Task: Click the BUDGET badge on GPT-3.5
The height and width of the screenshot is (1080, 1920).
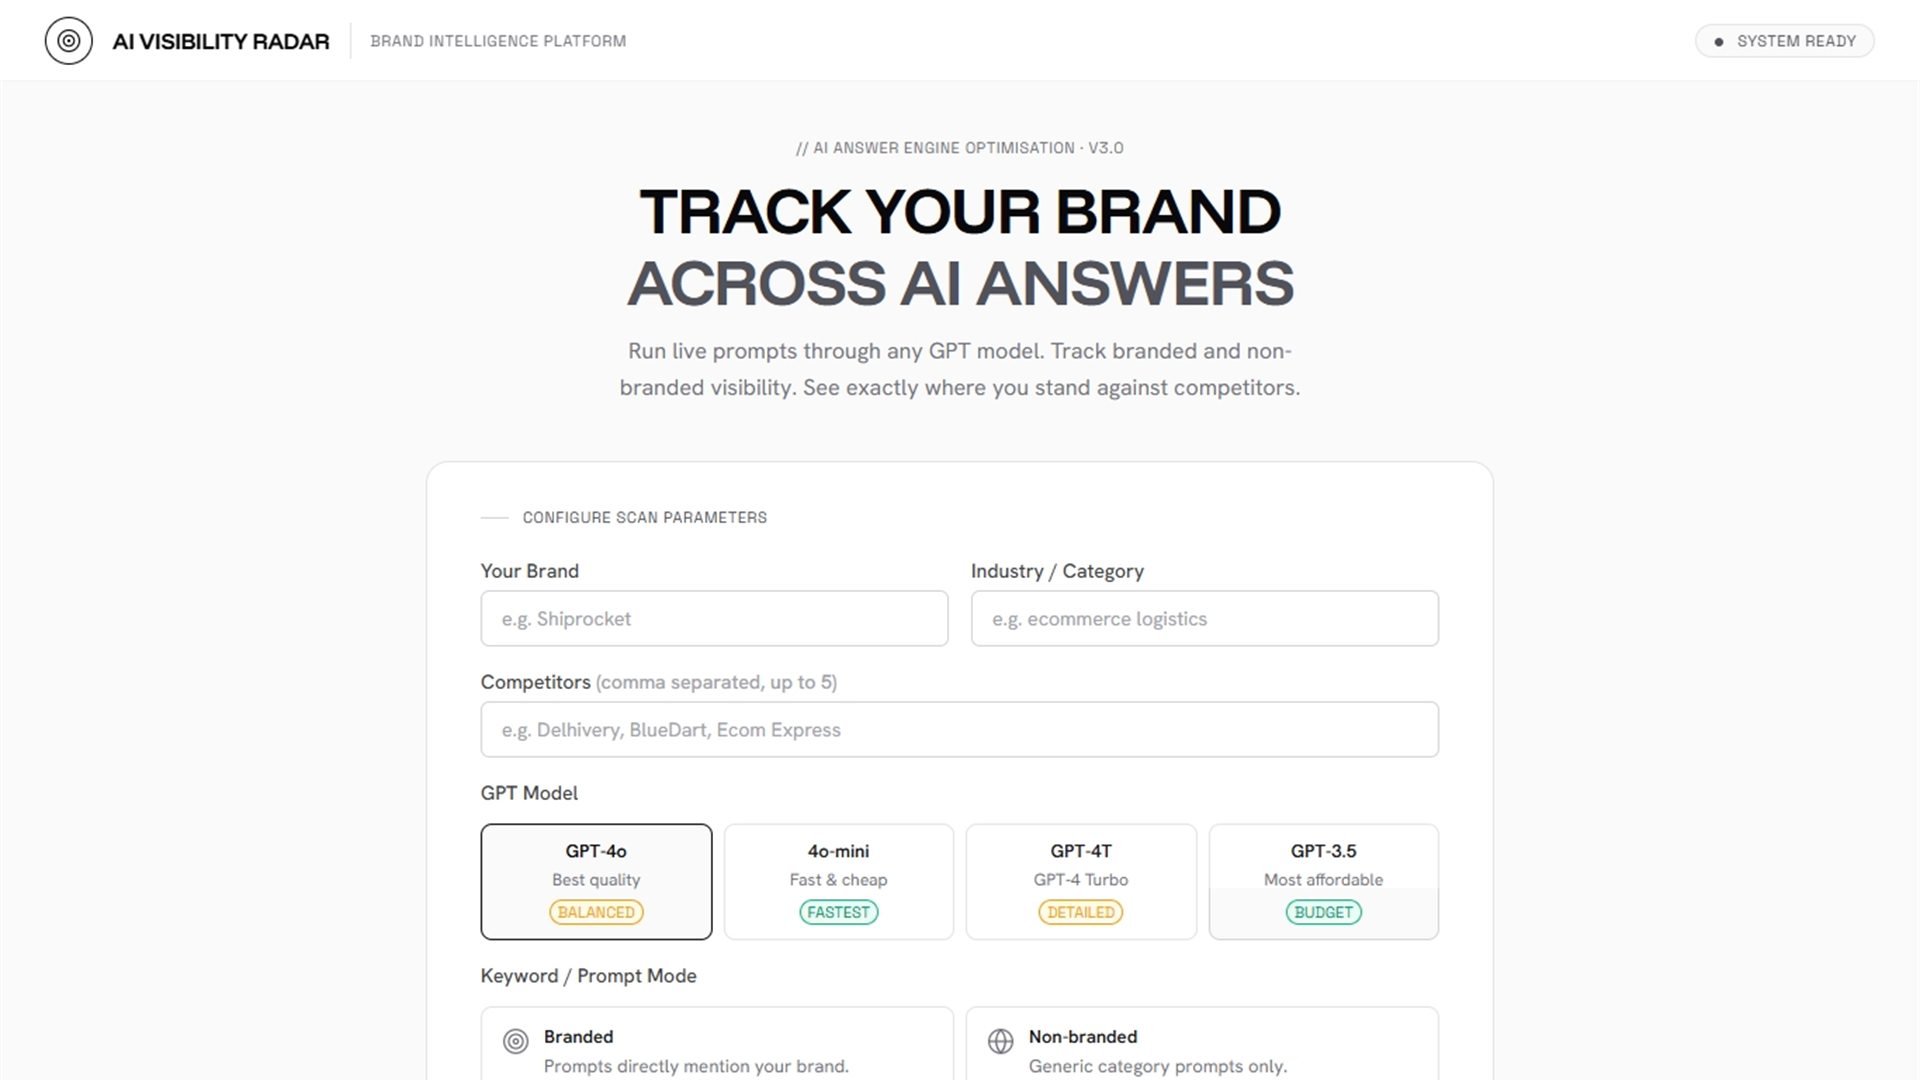Action: 1323,912
